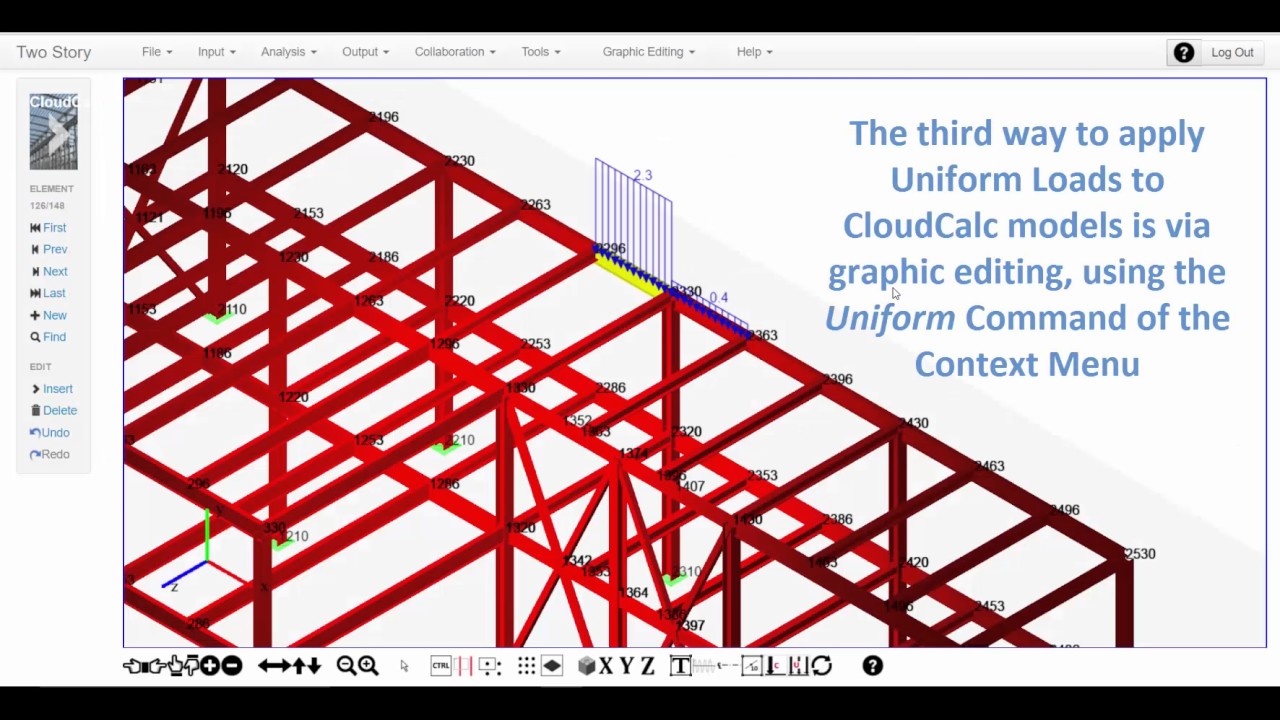1280x720 pixels.
Task: Expand the Help dropdown menu
Action: 754,52
